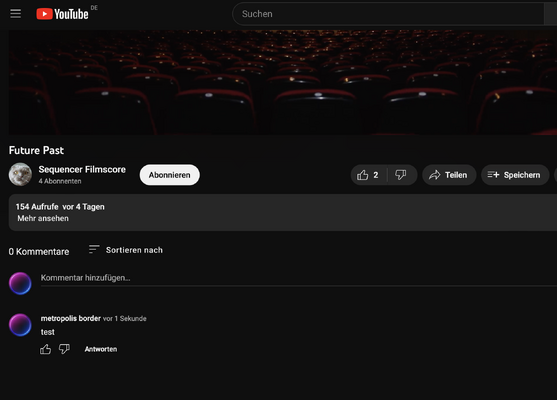Viewport: 557px width, 400px height.
Task: Open the Sortieren nach dropdown
Action: click(x=125, y=250)
